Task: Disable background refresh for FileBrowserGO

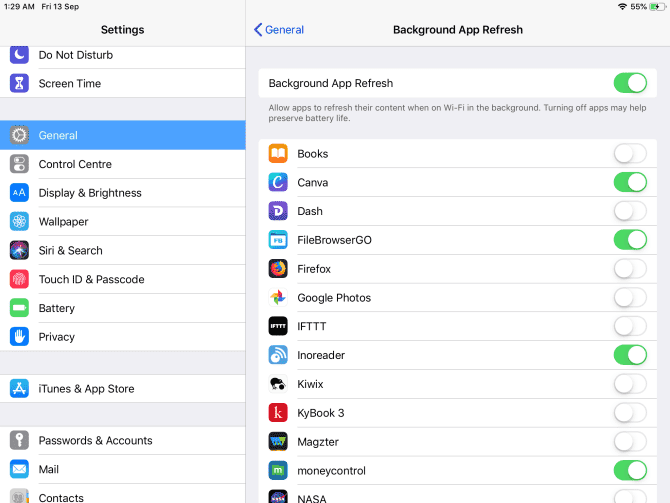Action: tap(630, 240)
